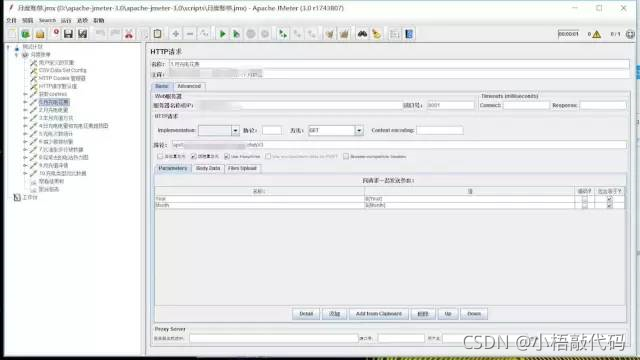Switch to the Advanced tab

[x=189, y=86]
